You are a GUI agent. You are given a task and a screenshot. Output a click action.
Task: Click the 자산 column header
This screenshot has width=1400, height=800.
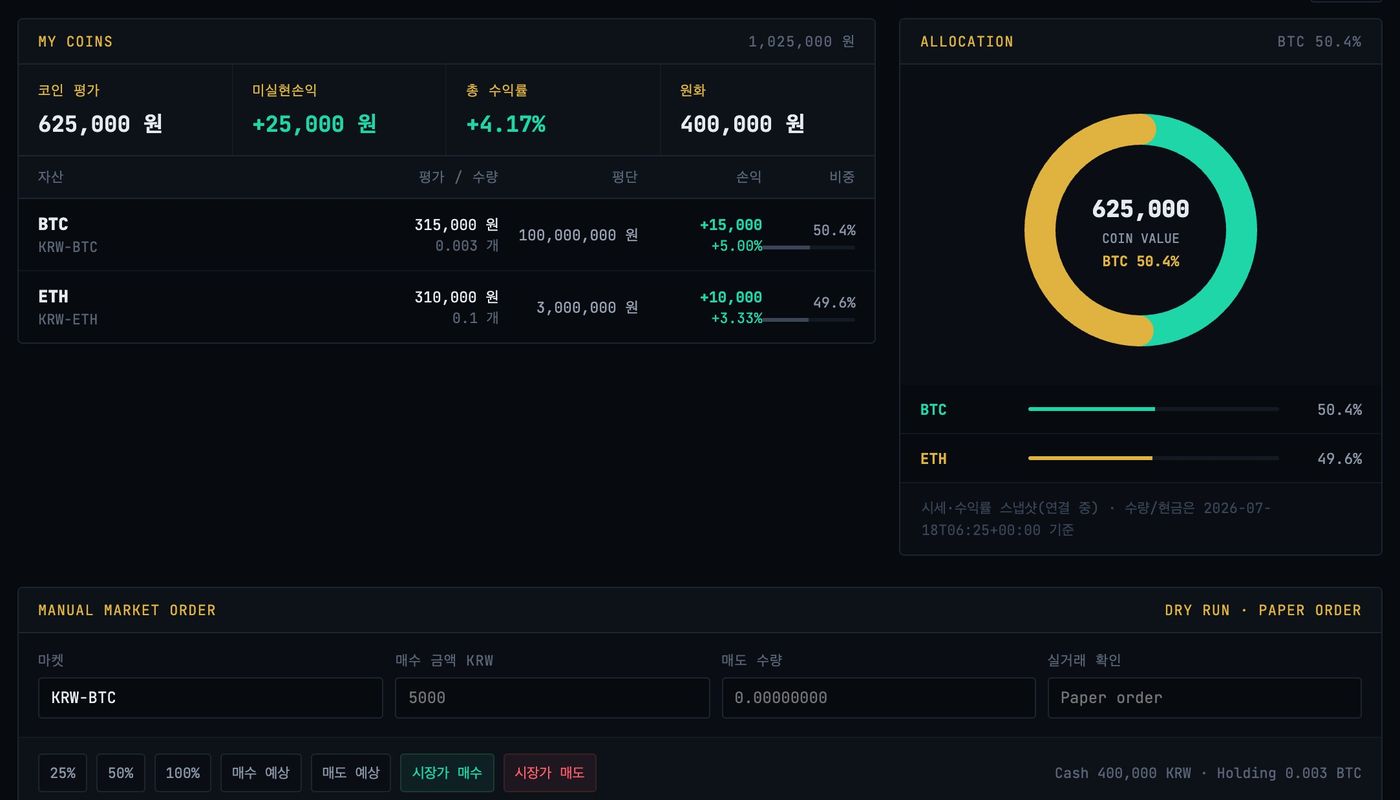pyautogui.click(x=50, y=177)
